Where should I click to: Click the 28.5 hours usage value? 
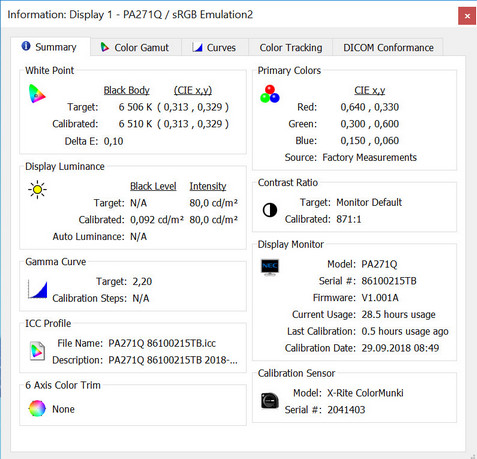pos(398,314)
